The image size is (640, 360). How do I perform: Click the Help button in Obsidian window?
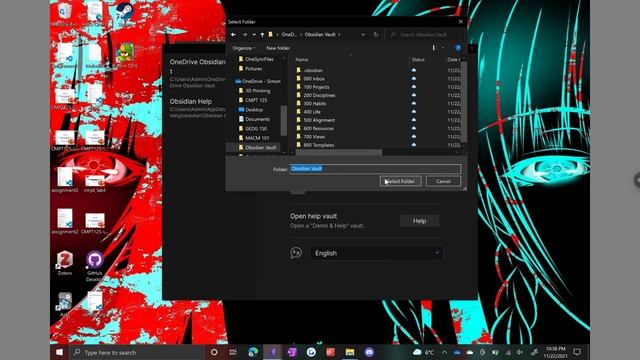(420, 221)
